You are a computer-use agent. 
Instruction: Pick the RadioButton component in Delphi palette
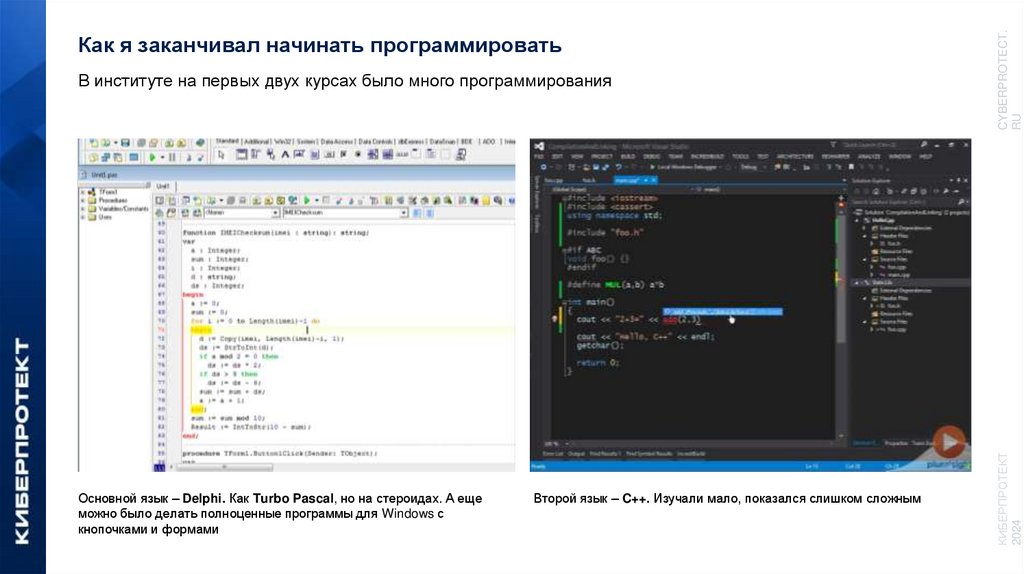pyautogui.click(x=358, y=155)
